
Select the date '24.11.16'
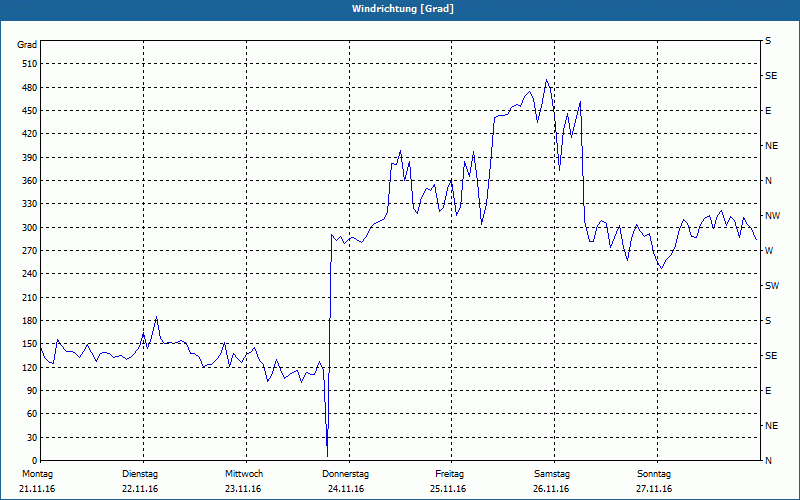346,489
